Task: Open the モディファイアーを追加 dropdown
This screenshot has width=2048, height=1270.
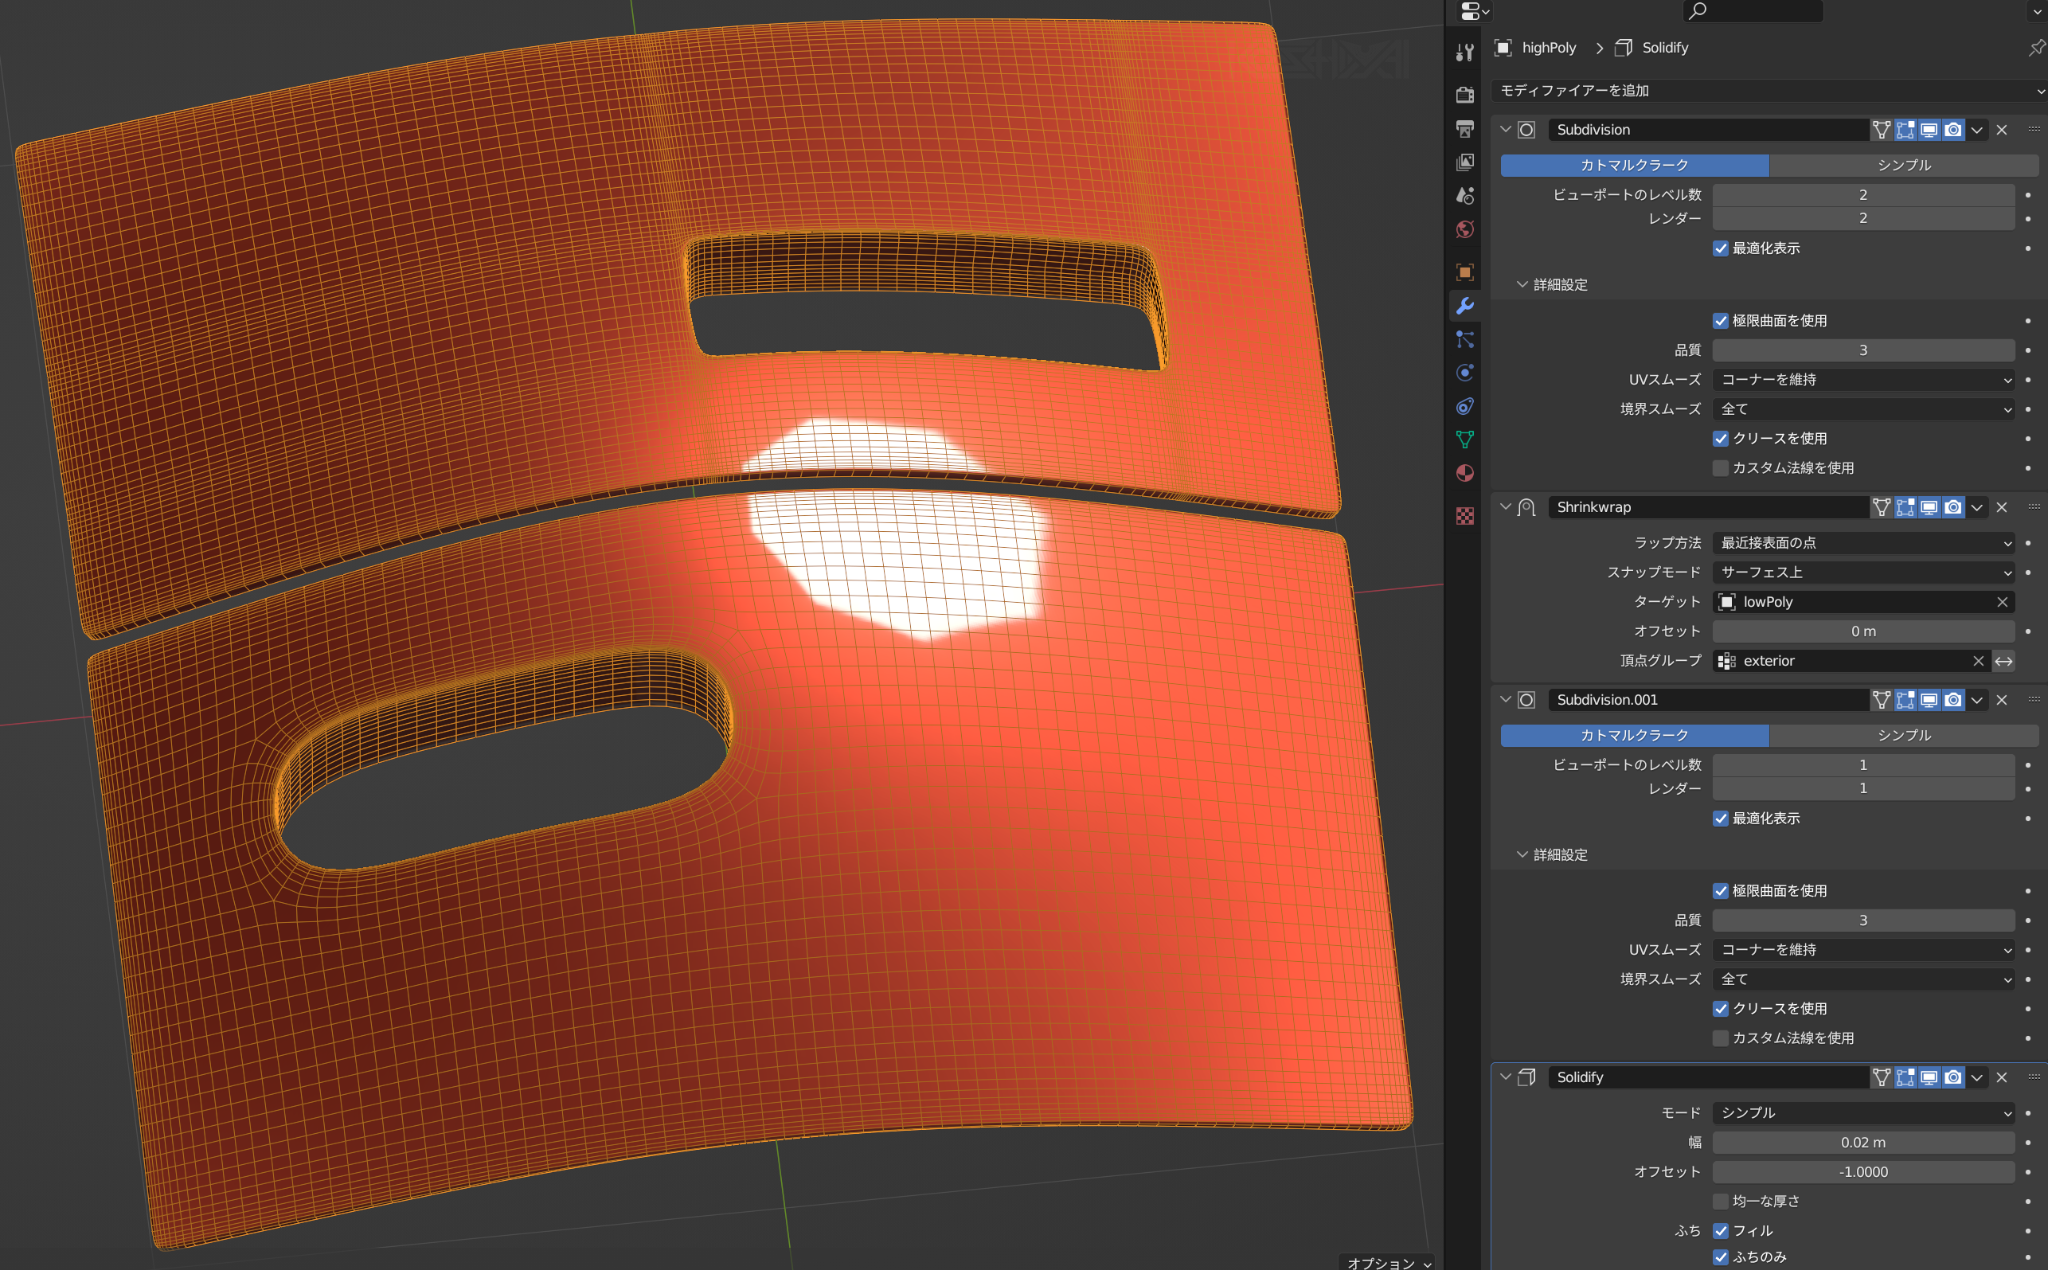Action: click(x=1769, y=91)
